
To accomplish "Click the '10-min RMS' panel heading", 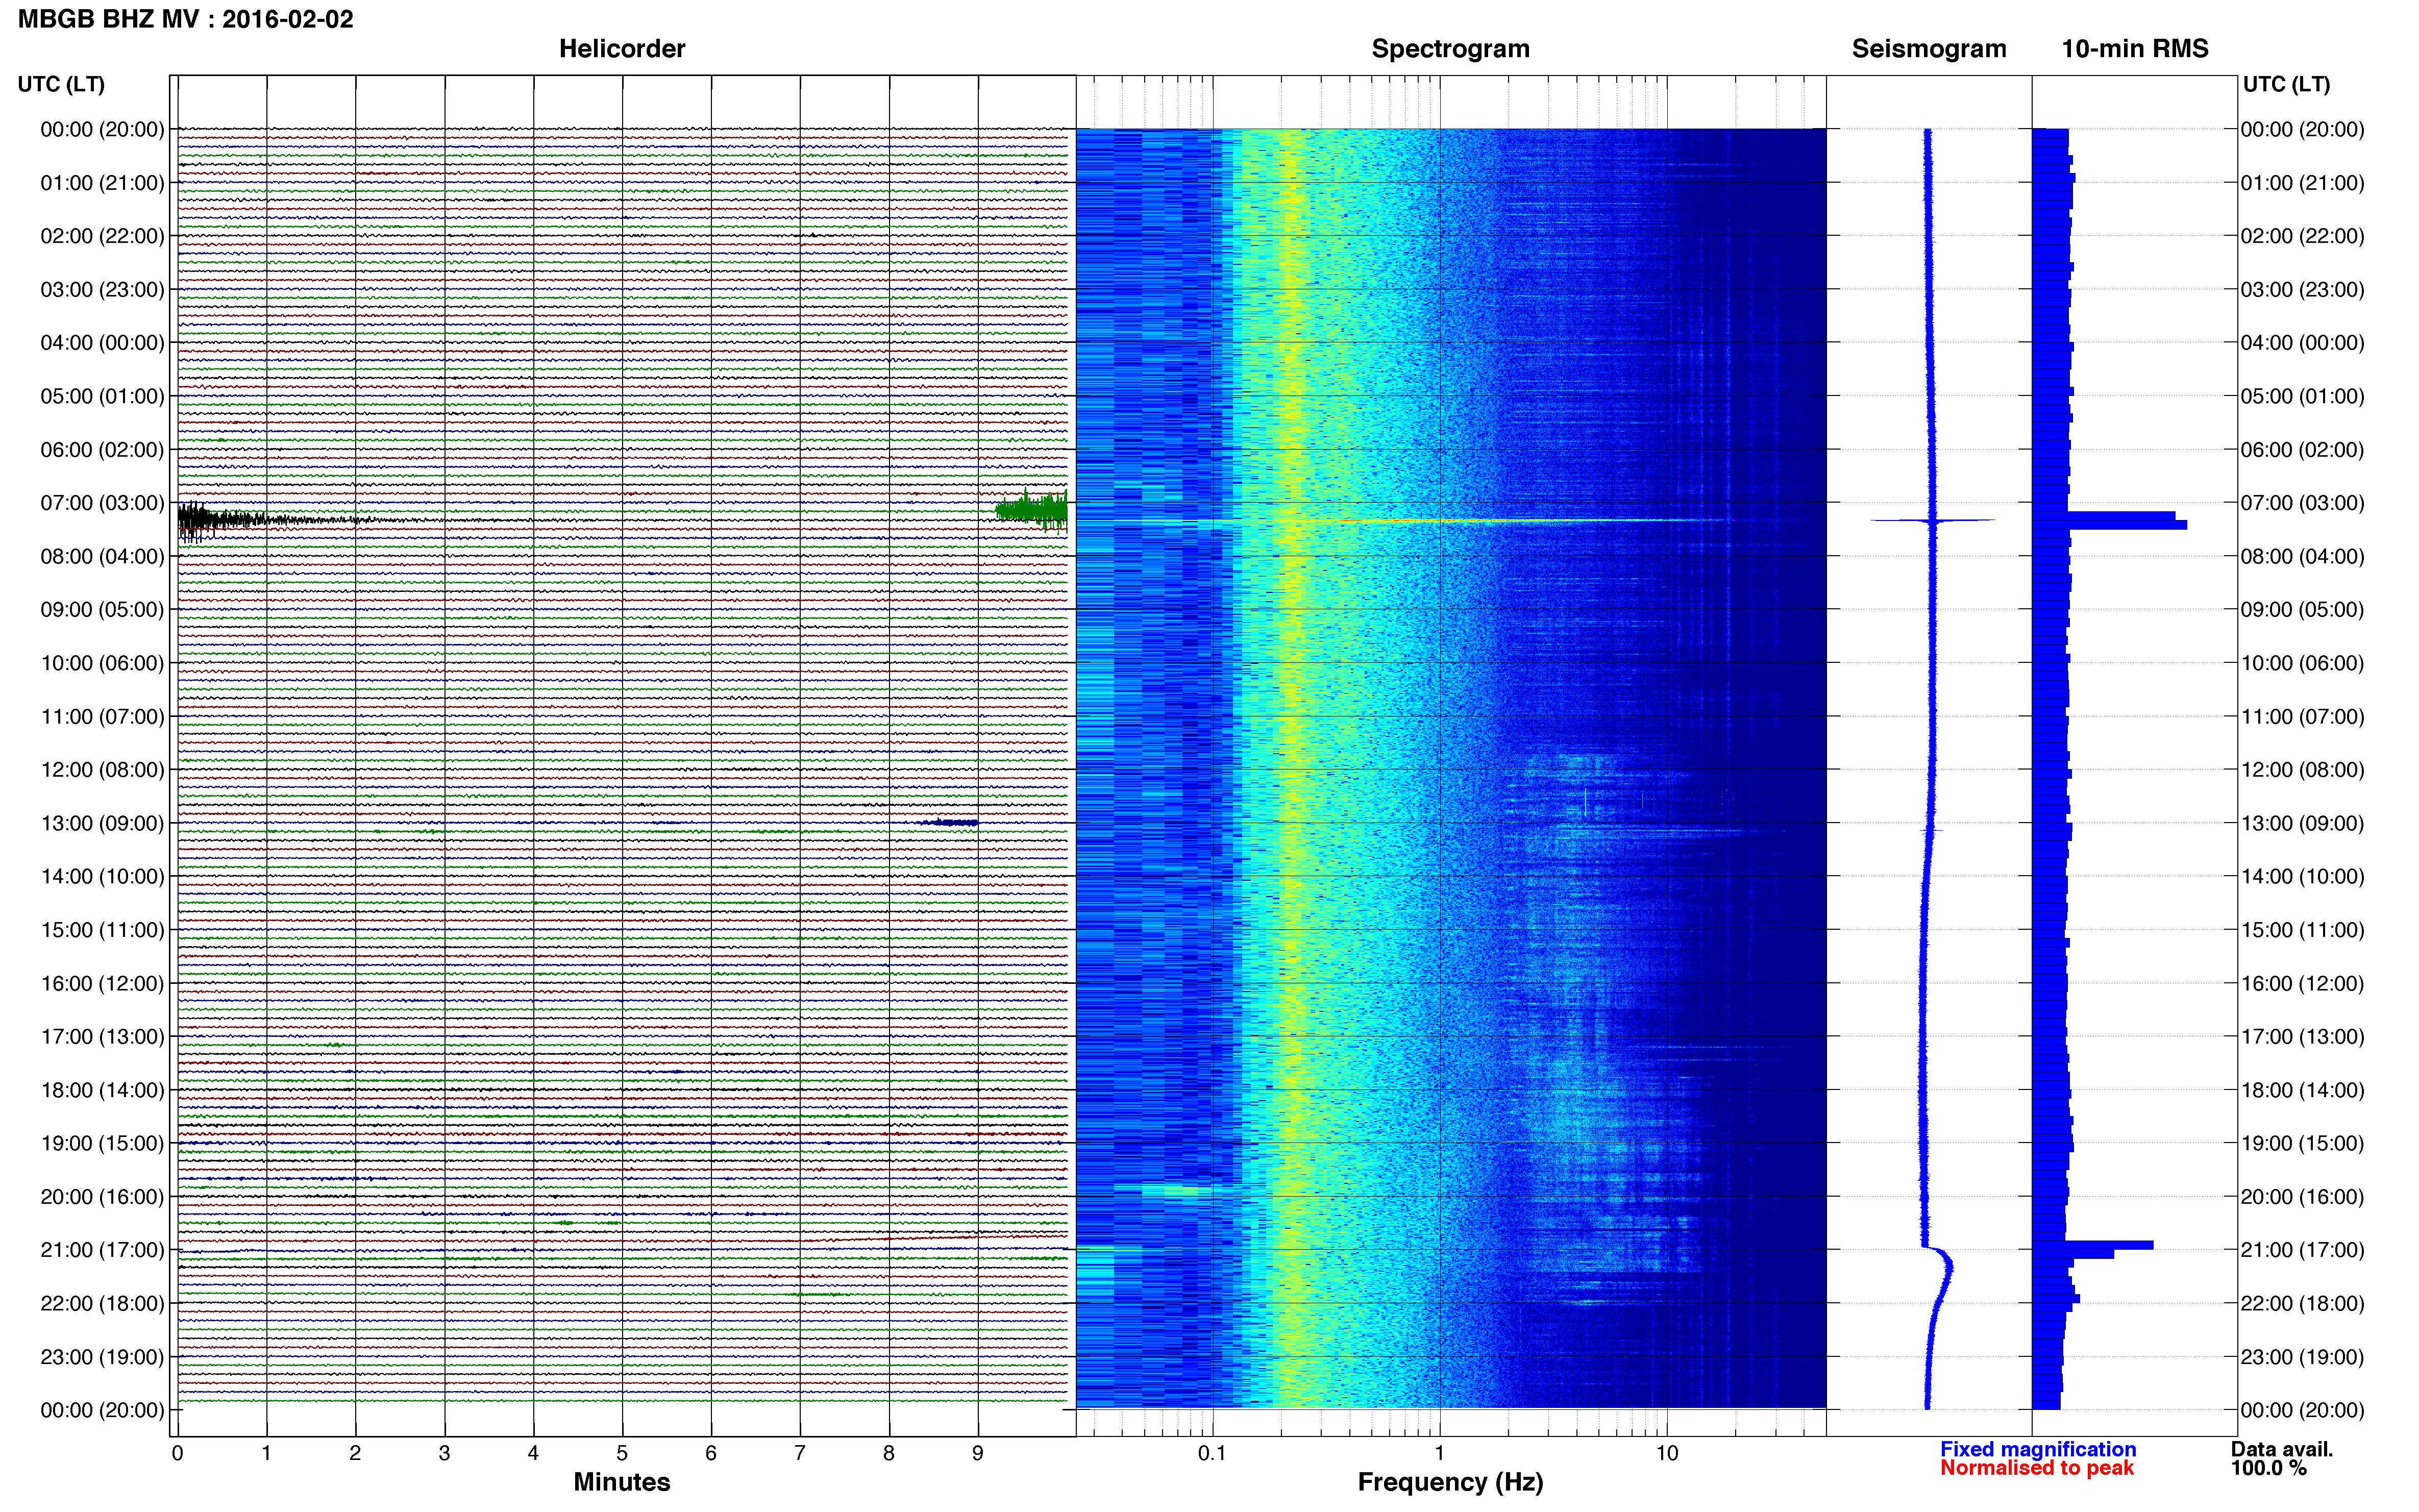I will coord(2134,48).
